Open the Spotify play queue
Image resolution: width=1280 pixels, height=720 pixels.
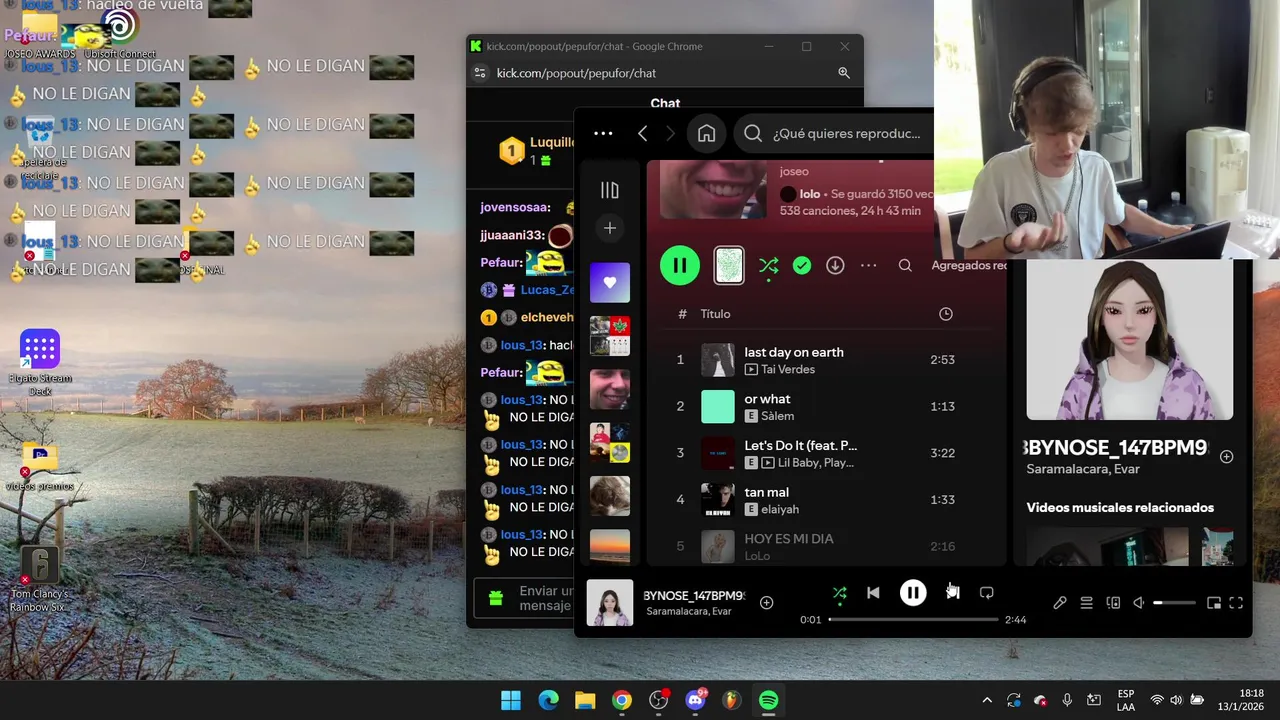coord(1086,603)
